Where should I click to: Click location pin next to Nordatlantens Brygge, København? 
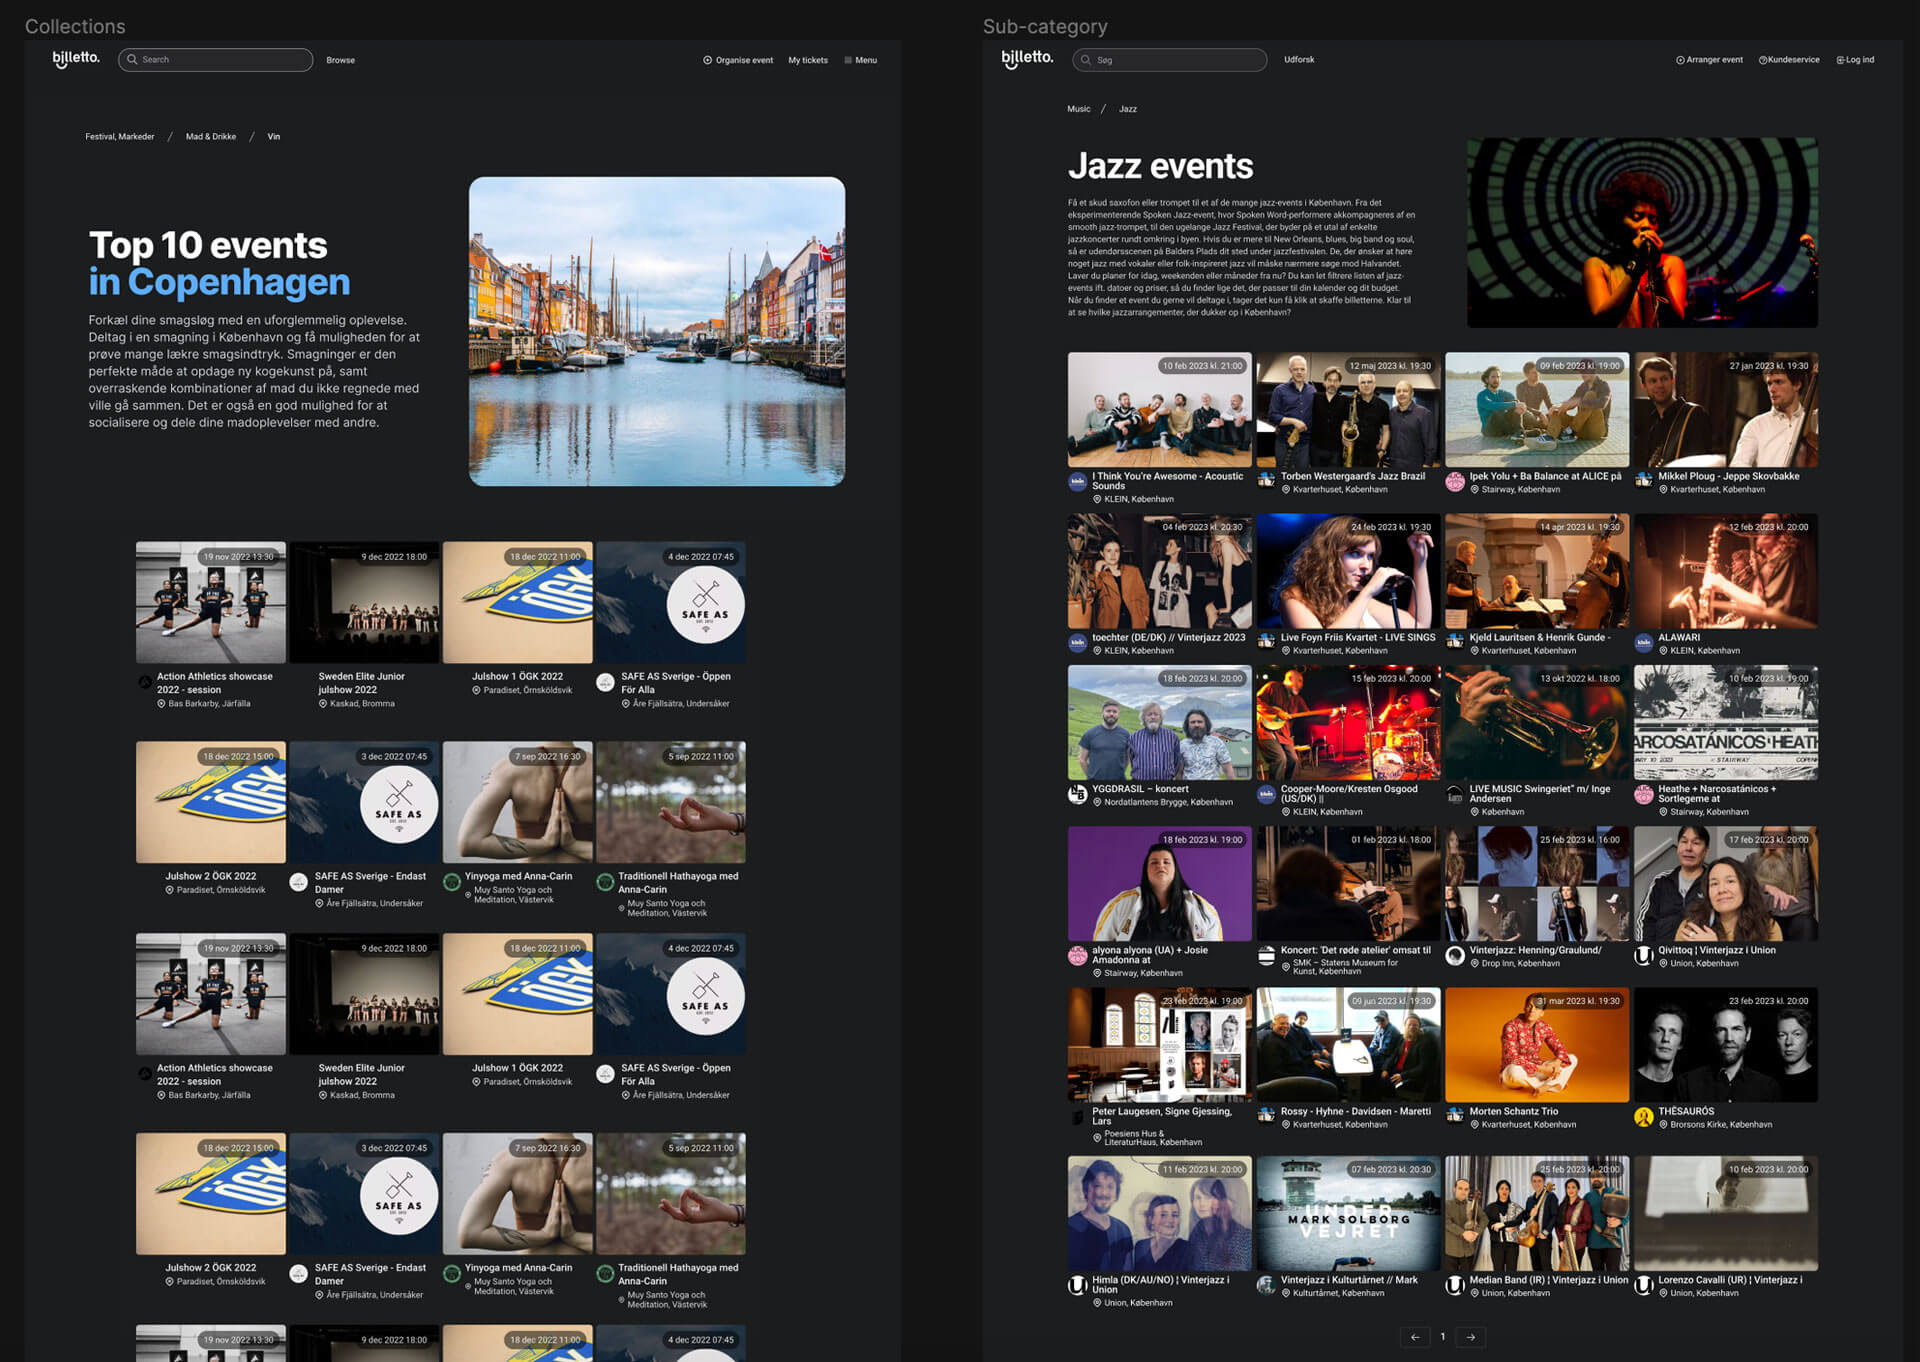1097,802
